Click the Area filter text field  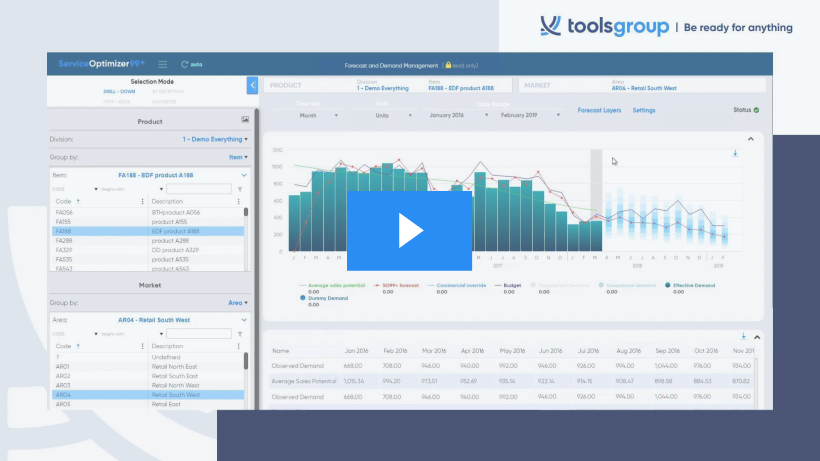(x=199, y=333)
